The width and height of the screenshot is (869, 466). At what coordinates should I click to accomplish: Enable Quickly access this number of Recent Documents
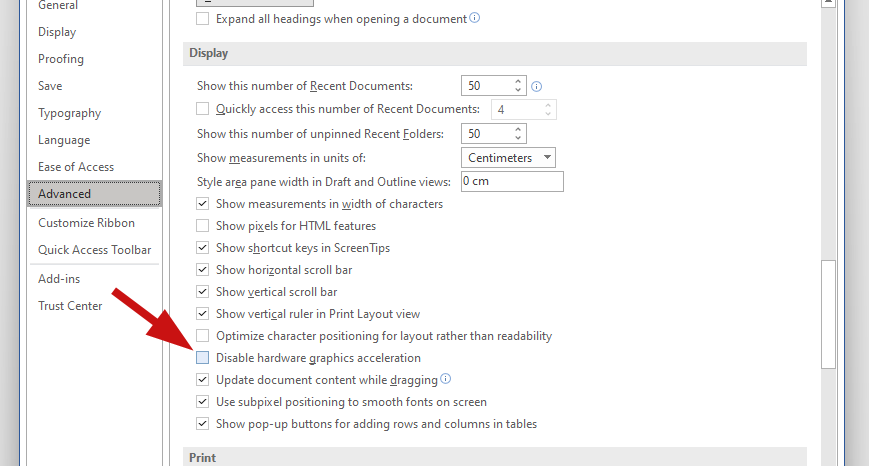coord(202,109)
